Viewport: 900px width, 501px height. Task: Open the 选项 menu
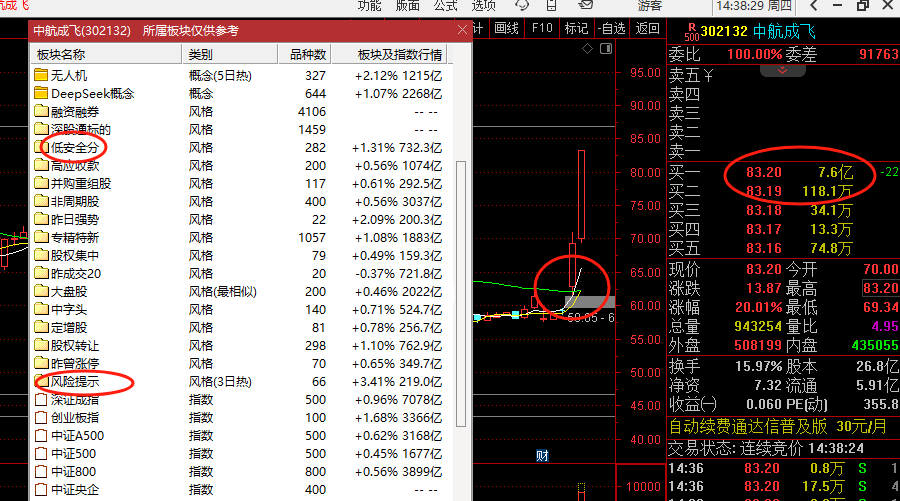[x=483, y=6]
